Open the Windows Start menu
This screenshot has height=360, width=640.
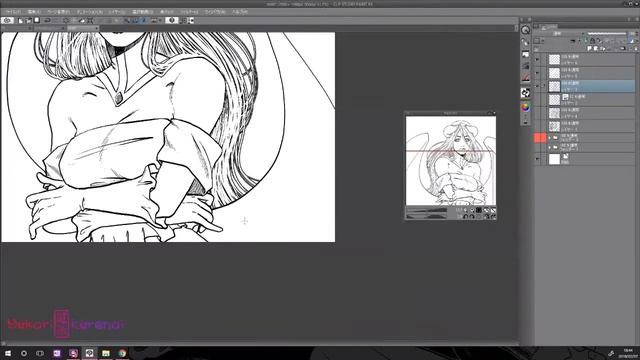point(8,353)
